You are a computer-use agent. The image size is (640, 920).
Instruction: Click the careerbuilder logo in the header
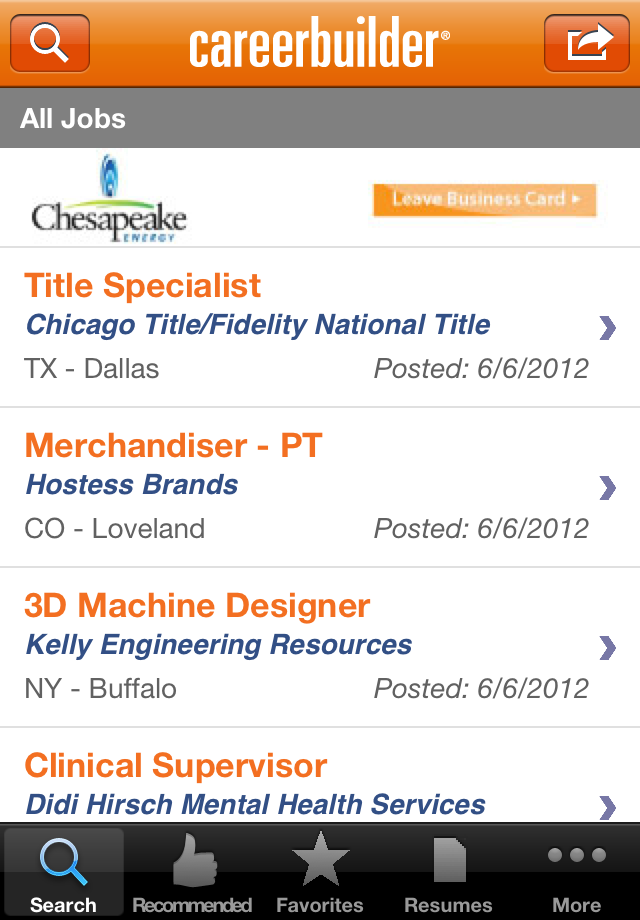pos(320,43)
